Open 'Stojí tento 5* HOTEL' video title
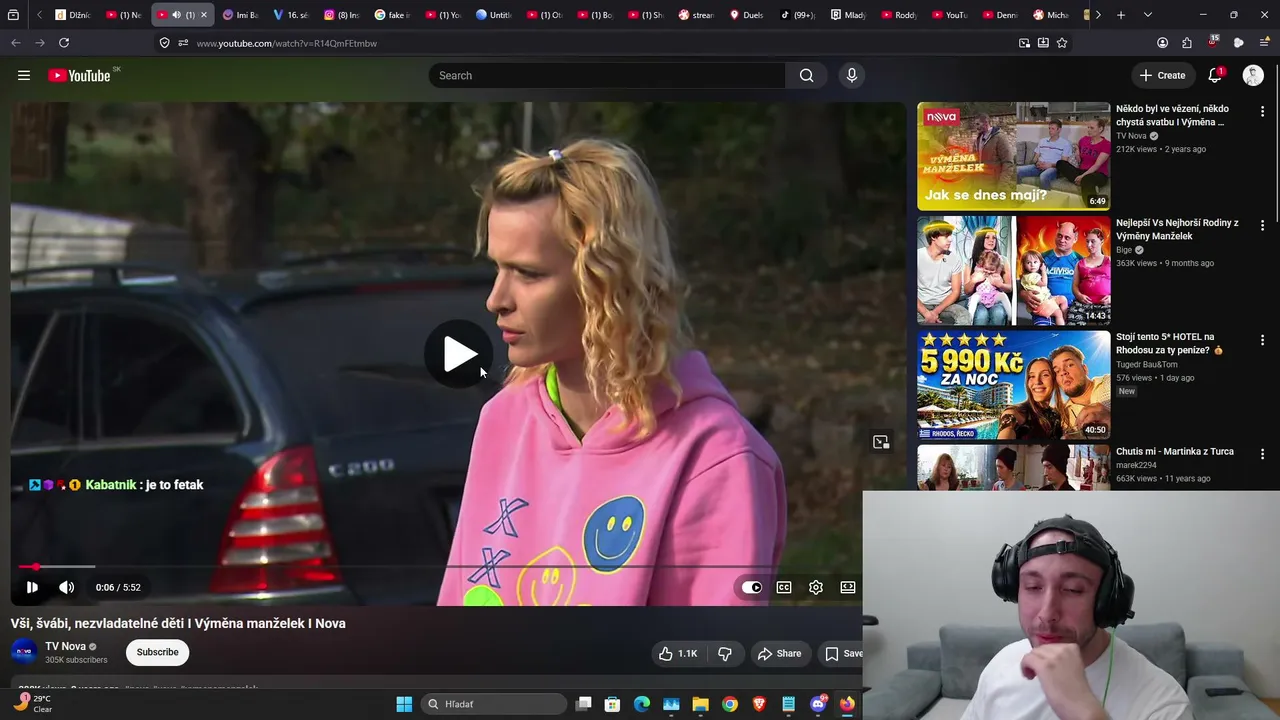1280x720 pixels. coord(1170,344)
